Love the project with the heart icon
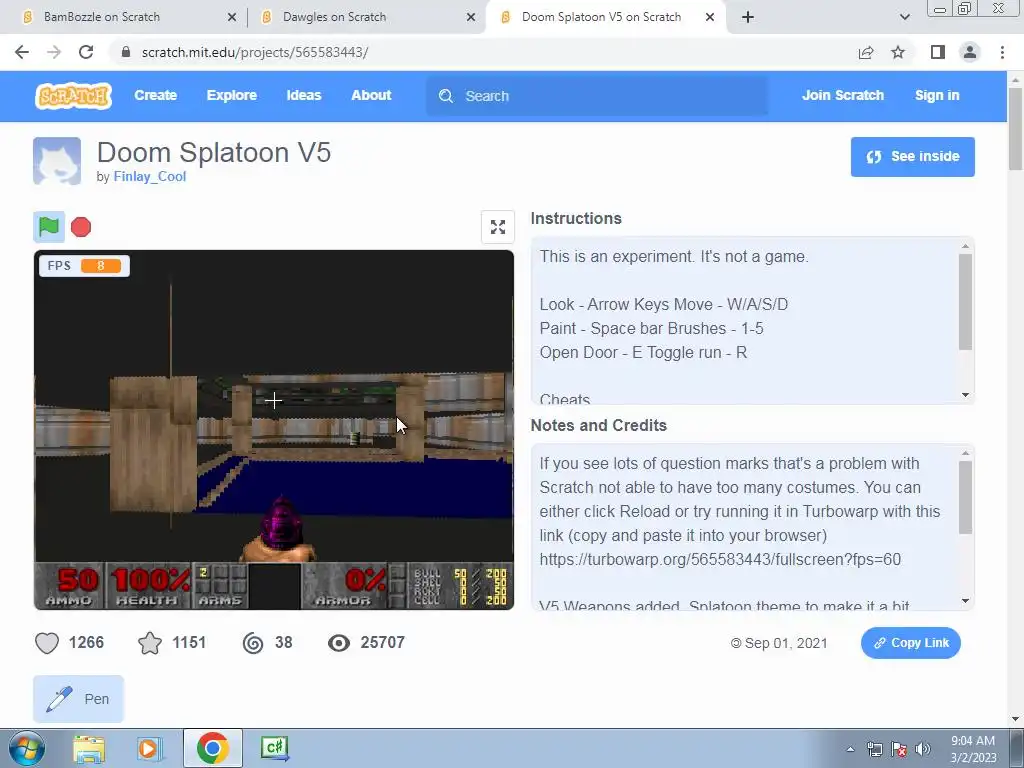The width and height of the screenshot is (1024, 768). point(47,643)
